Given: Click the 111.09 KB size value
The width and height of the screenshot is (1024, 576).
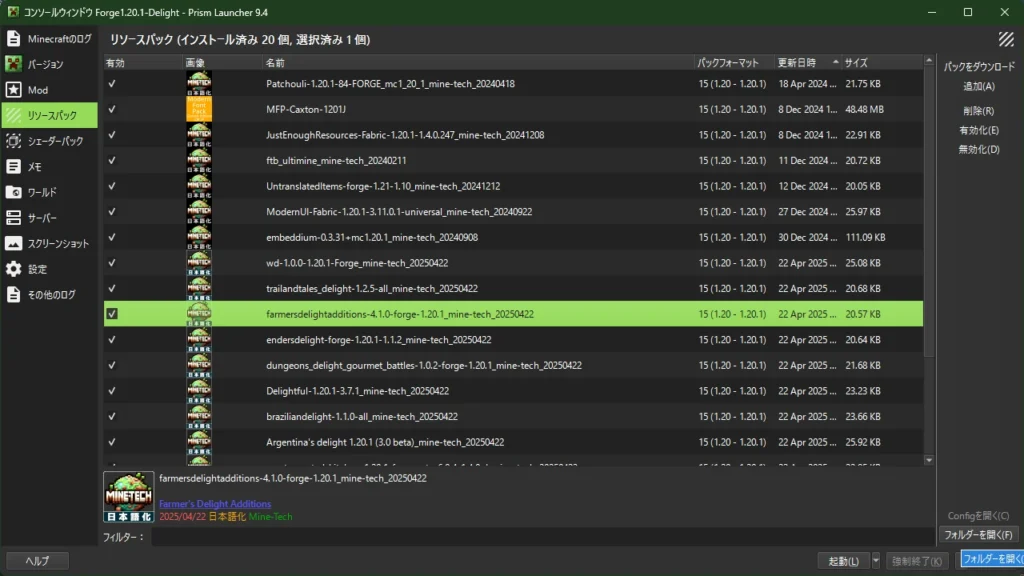Looking at the screenshot, I should [865, 237].
